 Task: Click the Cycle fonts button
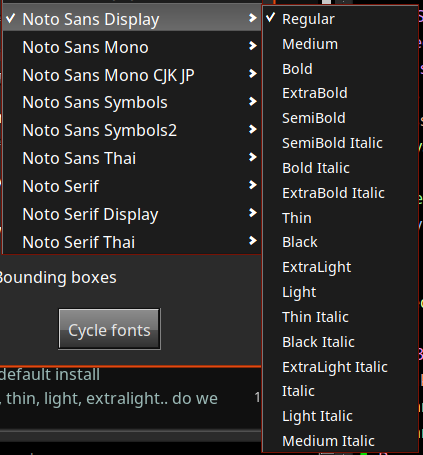point(109,329)
